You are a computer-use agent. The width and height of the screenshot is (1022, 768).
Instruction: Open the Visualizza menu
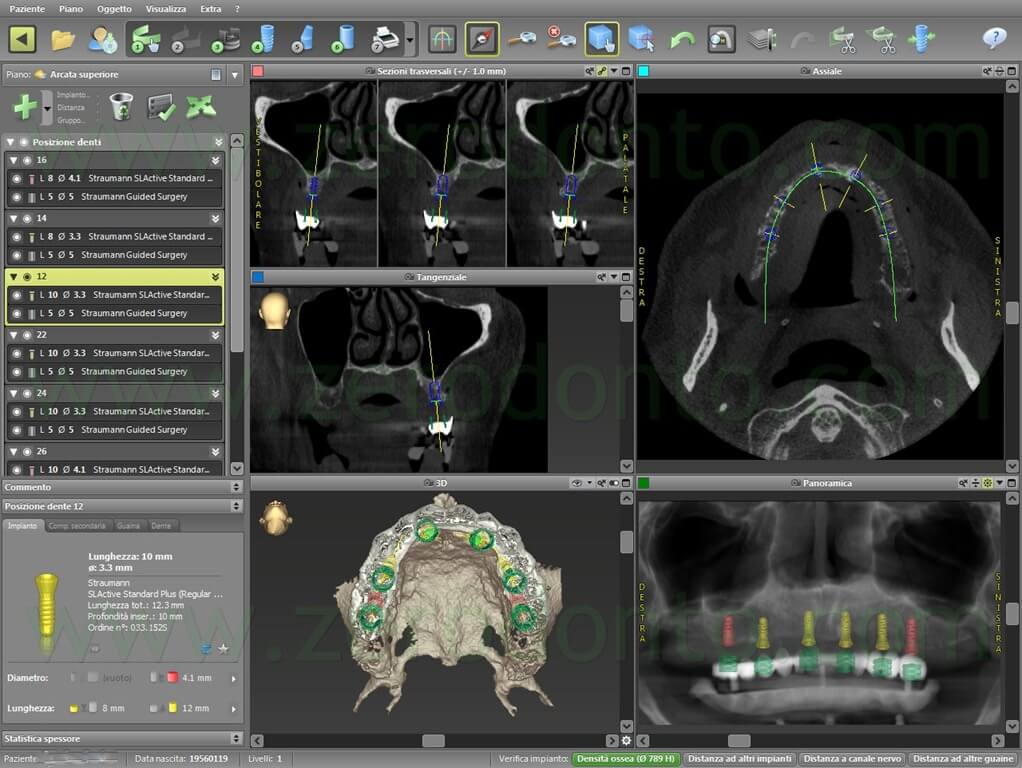(x=165, y=8)
